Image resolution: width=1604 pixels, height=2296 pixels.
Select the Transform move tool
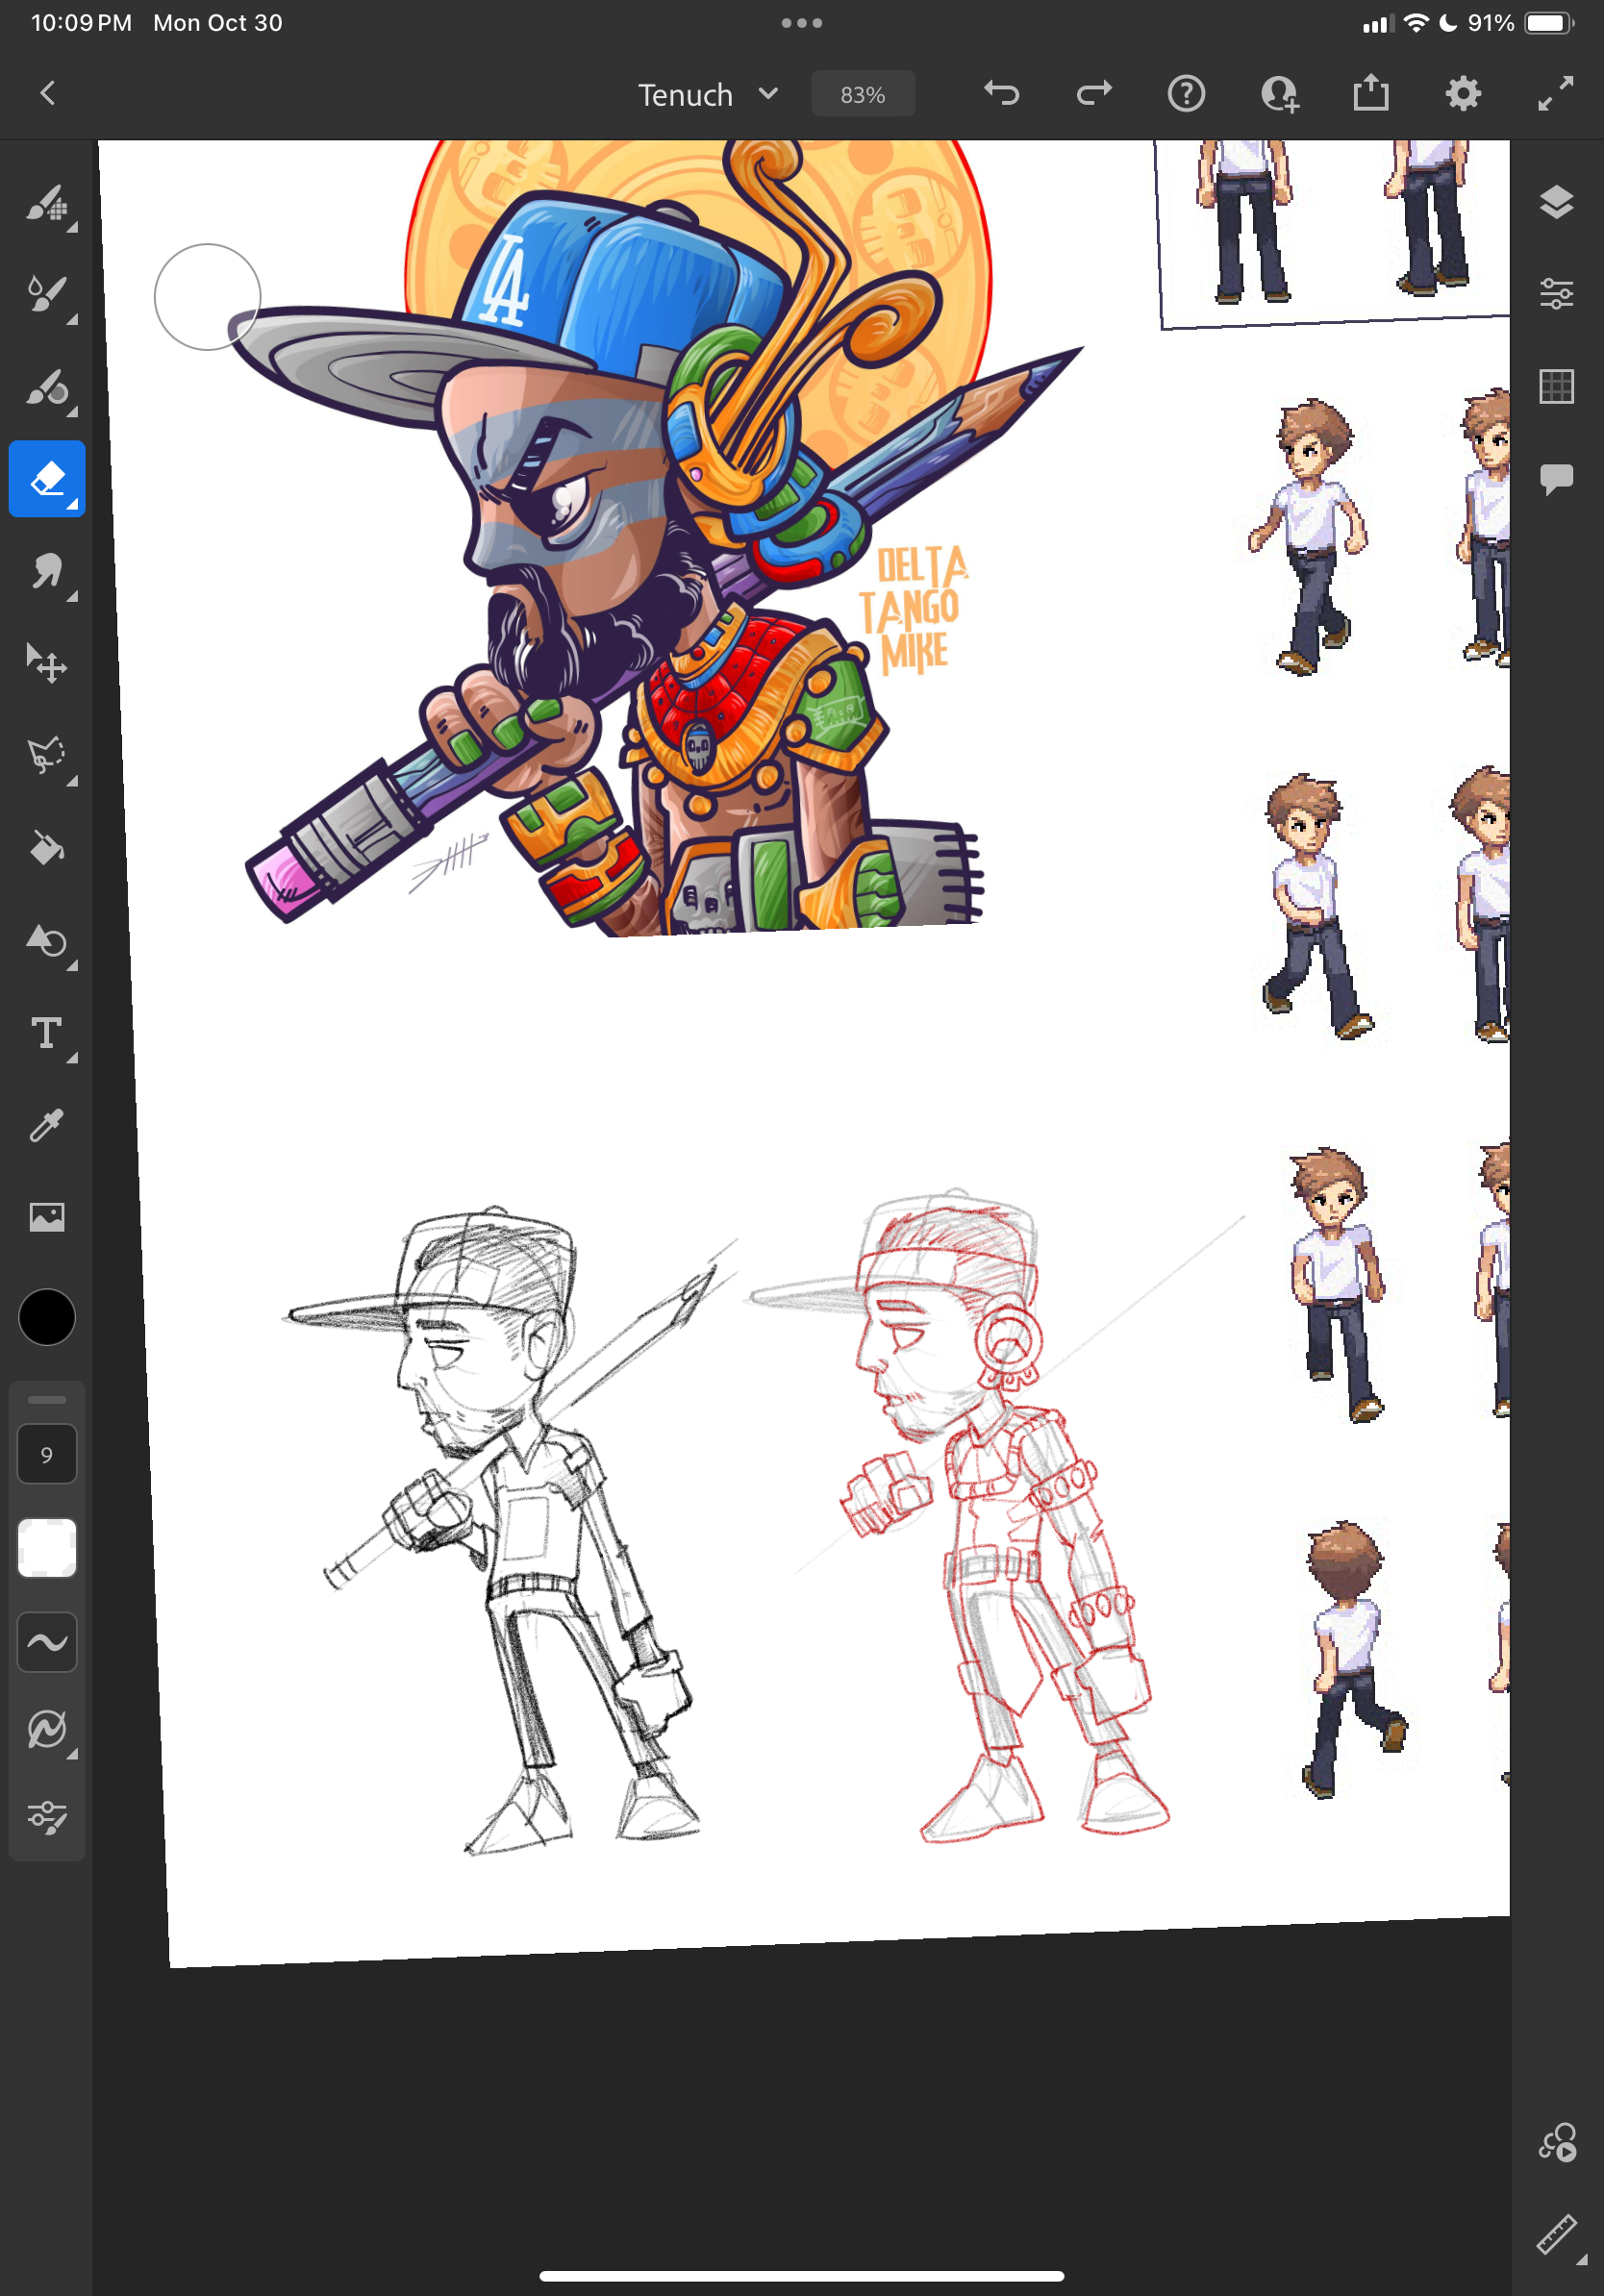pos(47,663)
